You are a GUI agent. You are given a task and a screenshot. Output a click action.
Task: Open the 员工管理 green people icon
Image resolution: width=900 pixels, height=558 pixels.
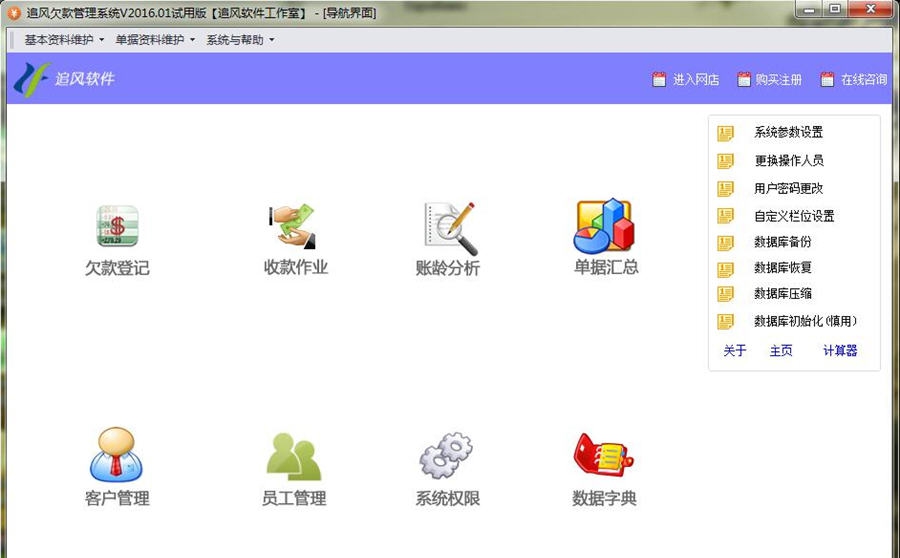pyautogui.click(x=294, y=457)
